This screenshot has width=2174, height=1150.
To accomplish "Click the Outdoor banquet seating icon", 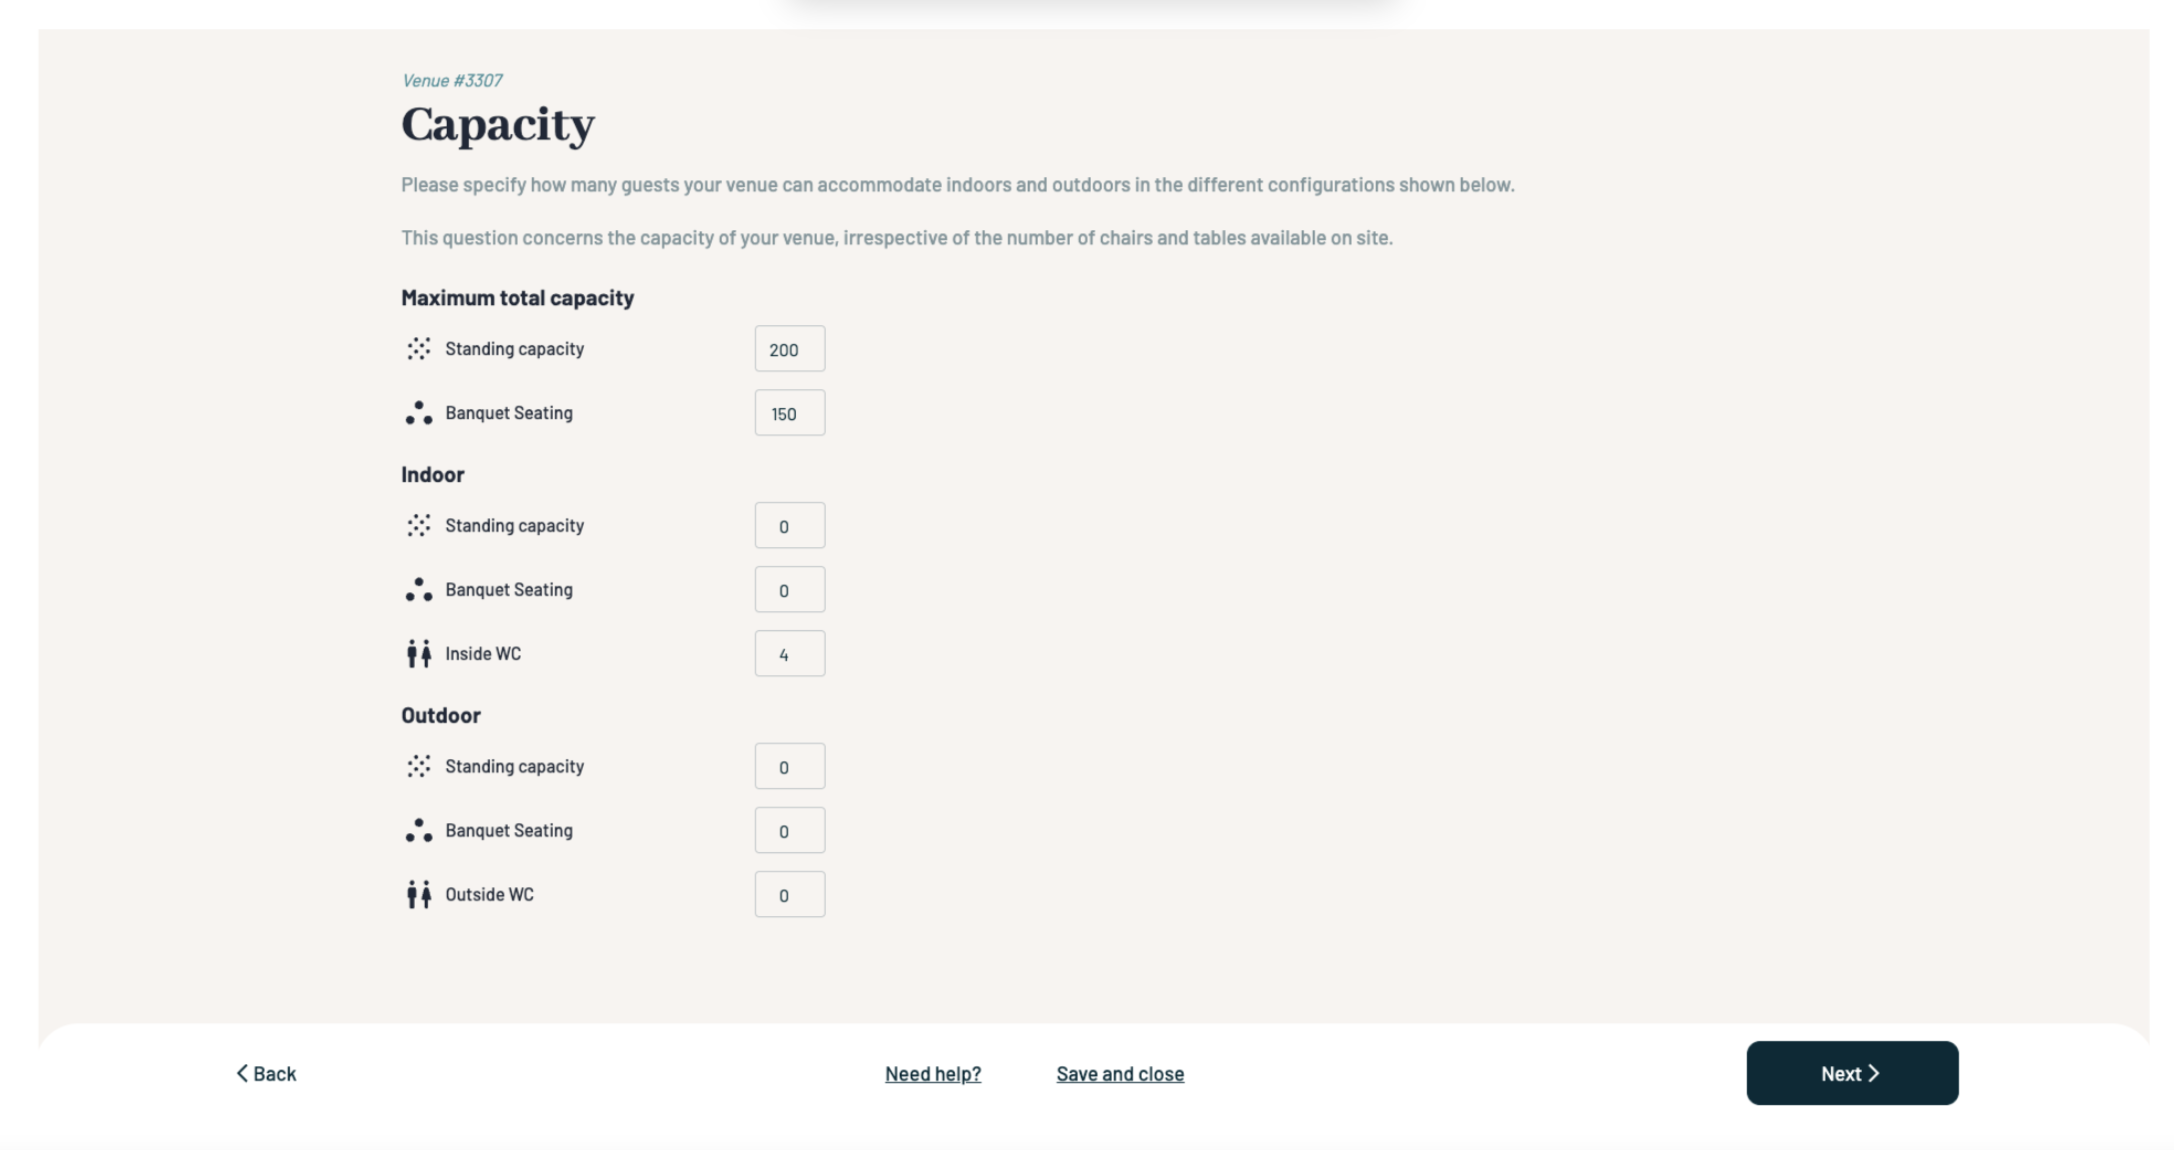I will point(419,831).
